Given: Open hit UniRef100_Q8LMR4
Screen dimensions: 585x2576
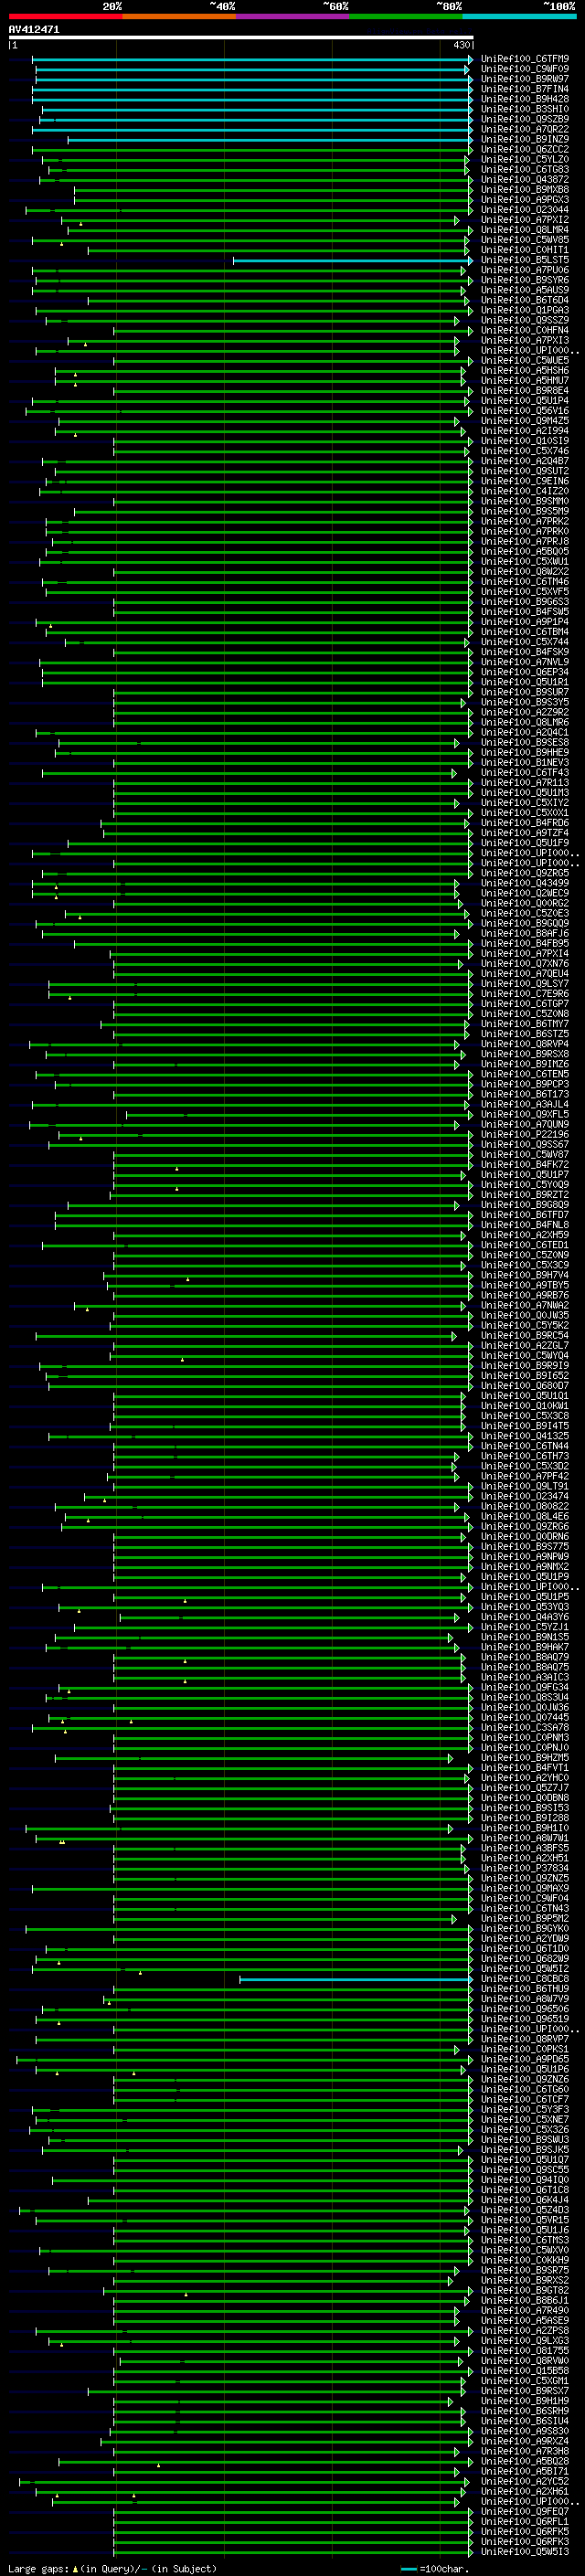Looking at the screenshot, I should pyautogui.click(x=525, y=230).
